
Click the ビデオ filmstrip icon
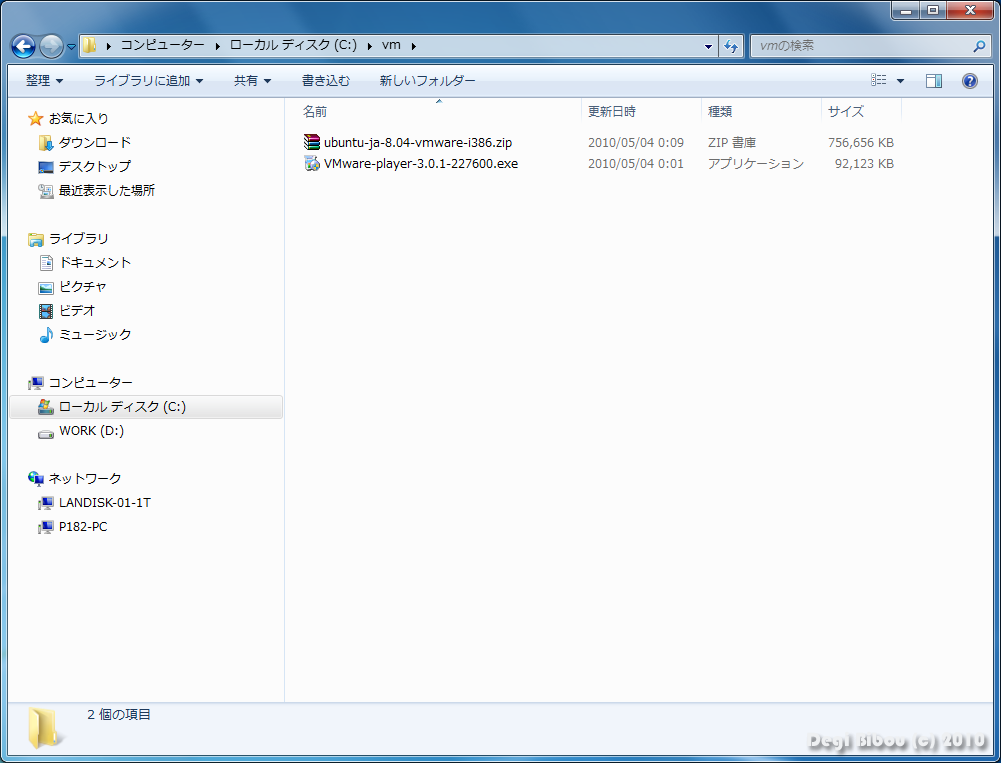click(x=45, y=311)
